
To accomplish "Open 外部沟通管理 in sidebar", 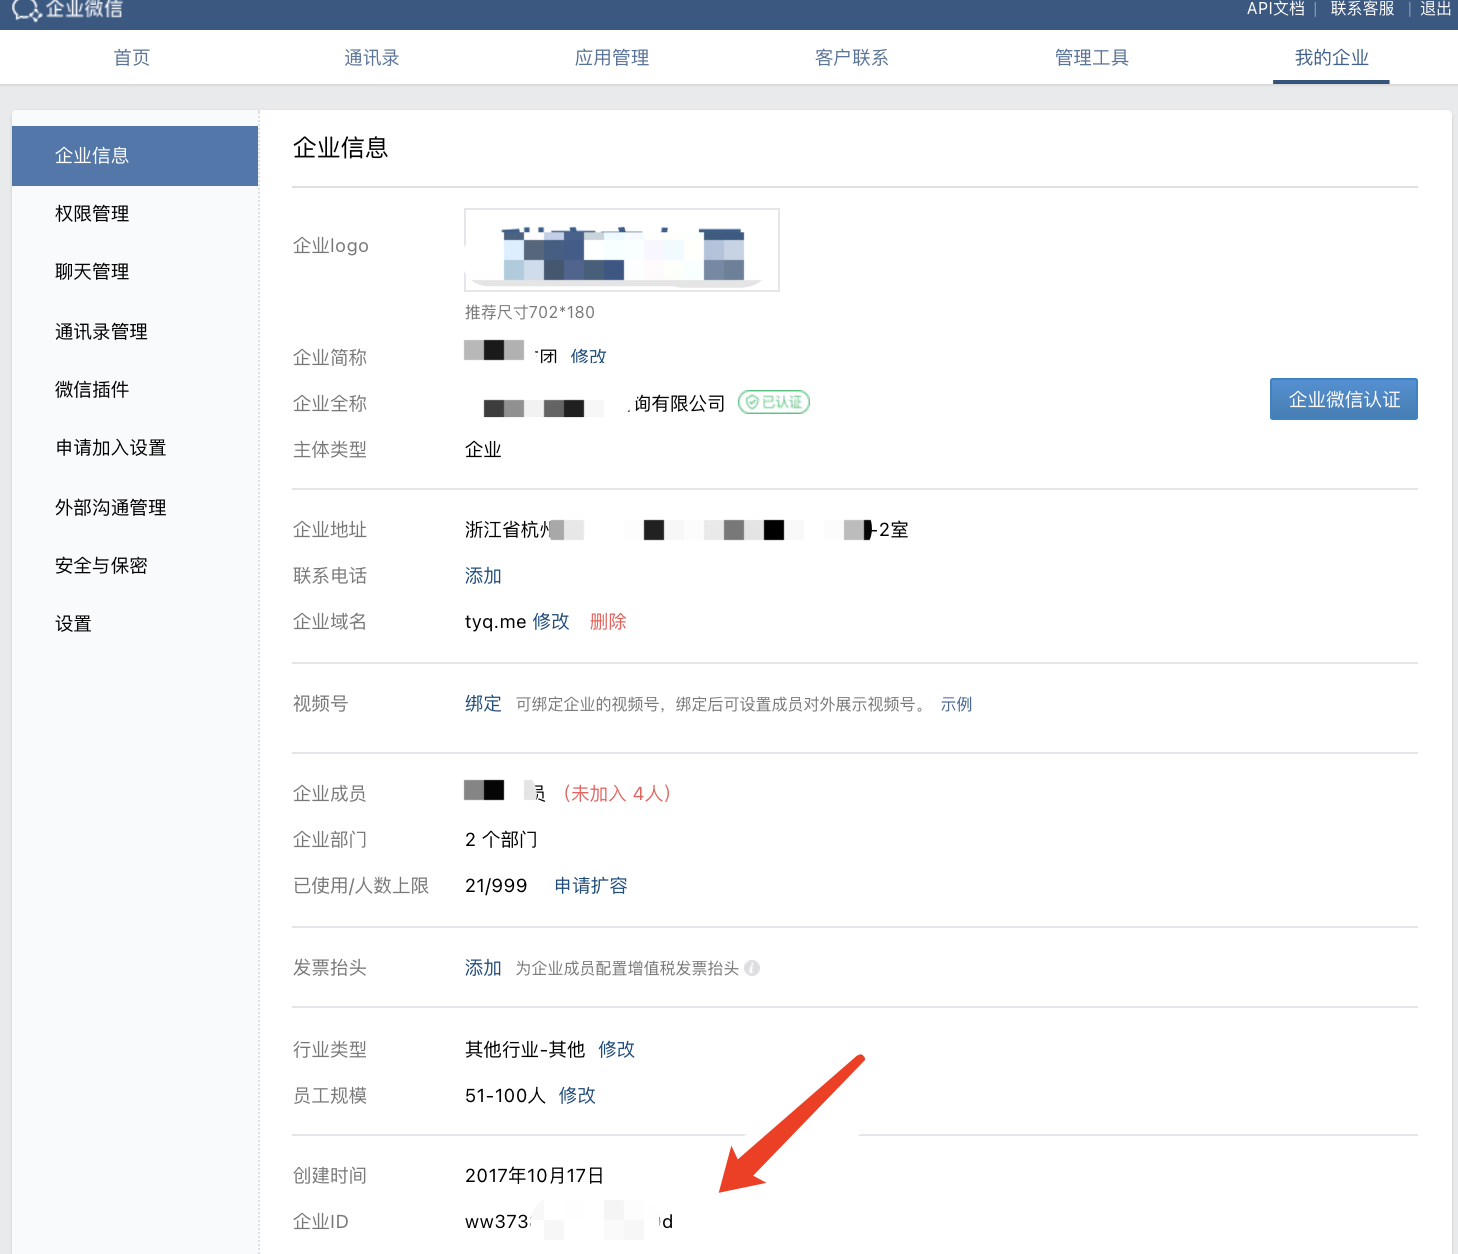I will coord(111,508).
